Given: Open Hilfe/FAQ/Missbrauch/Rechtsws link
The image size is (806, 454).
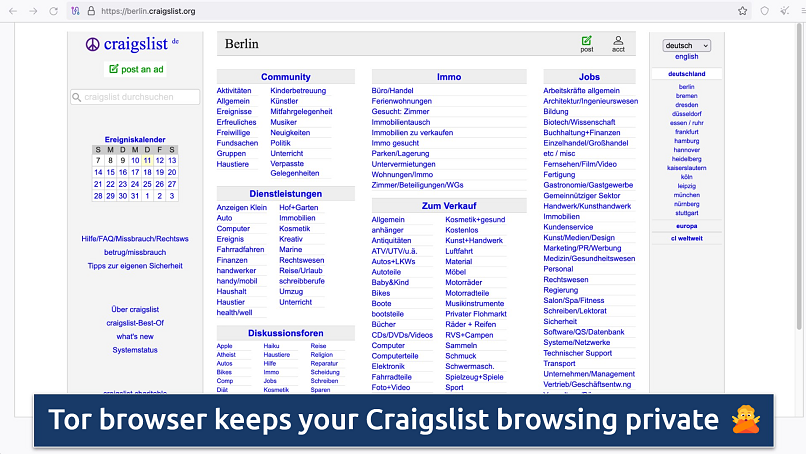Looking at the screenshot, I should pos(135,239).
